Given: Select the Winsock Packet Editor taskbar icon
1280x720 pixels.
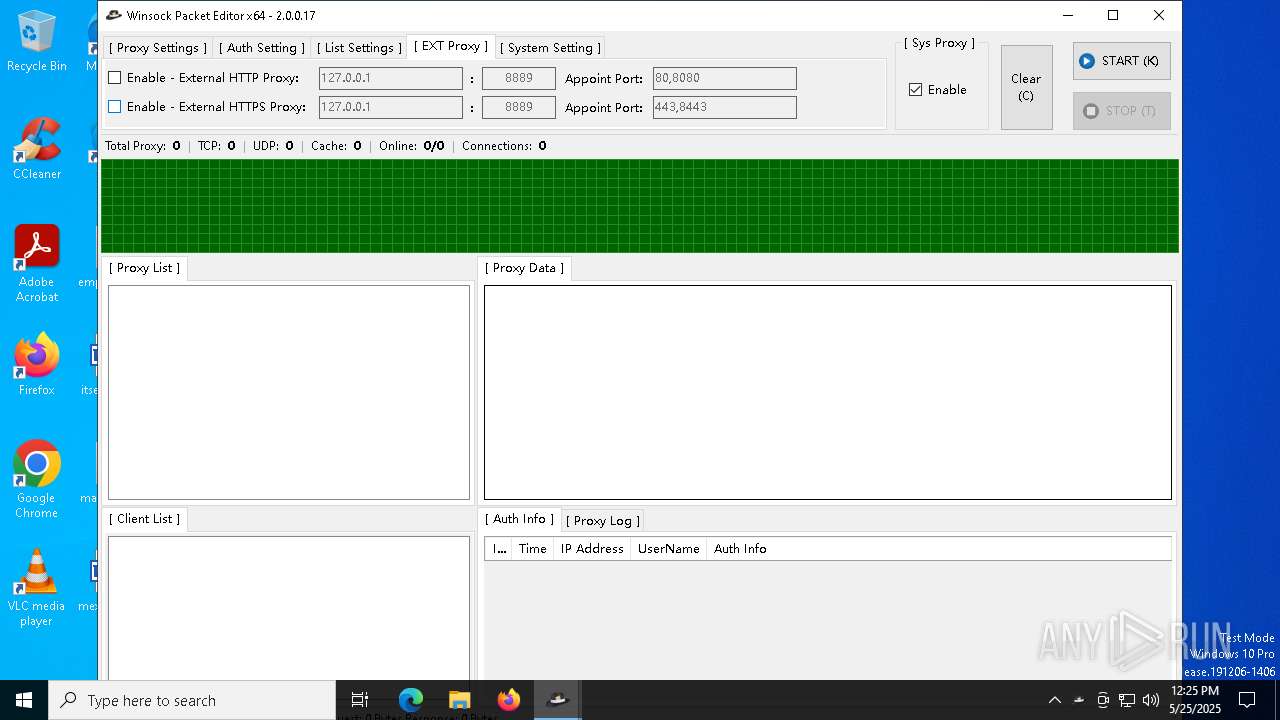Looking at the screenshot, I should click(558, 700).
